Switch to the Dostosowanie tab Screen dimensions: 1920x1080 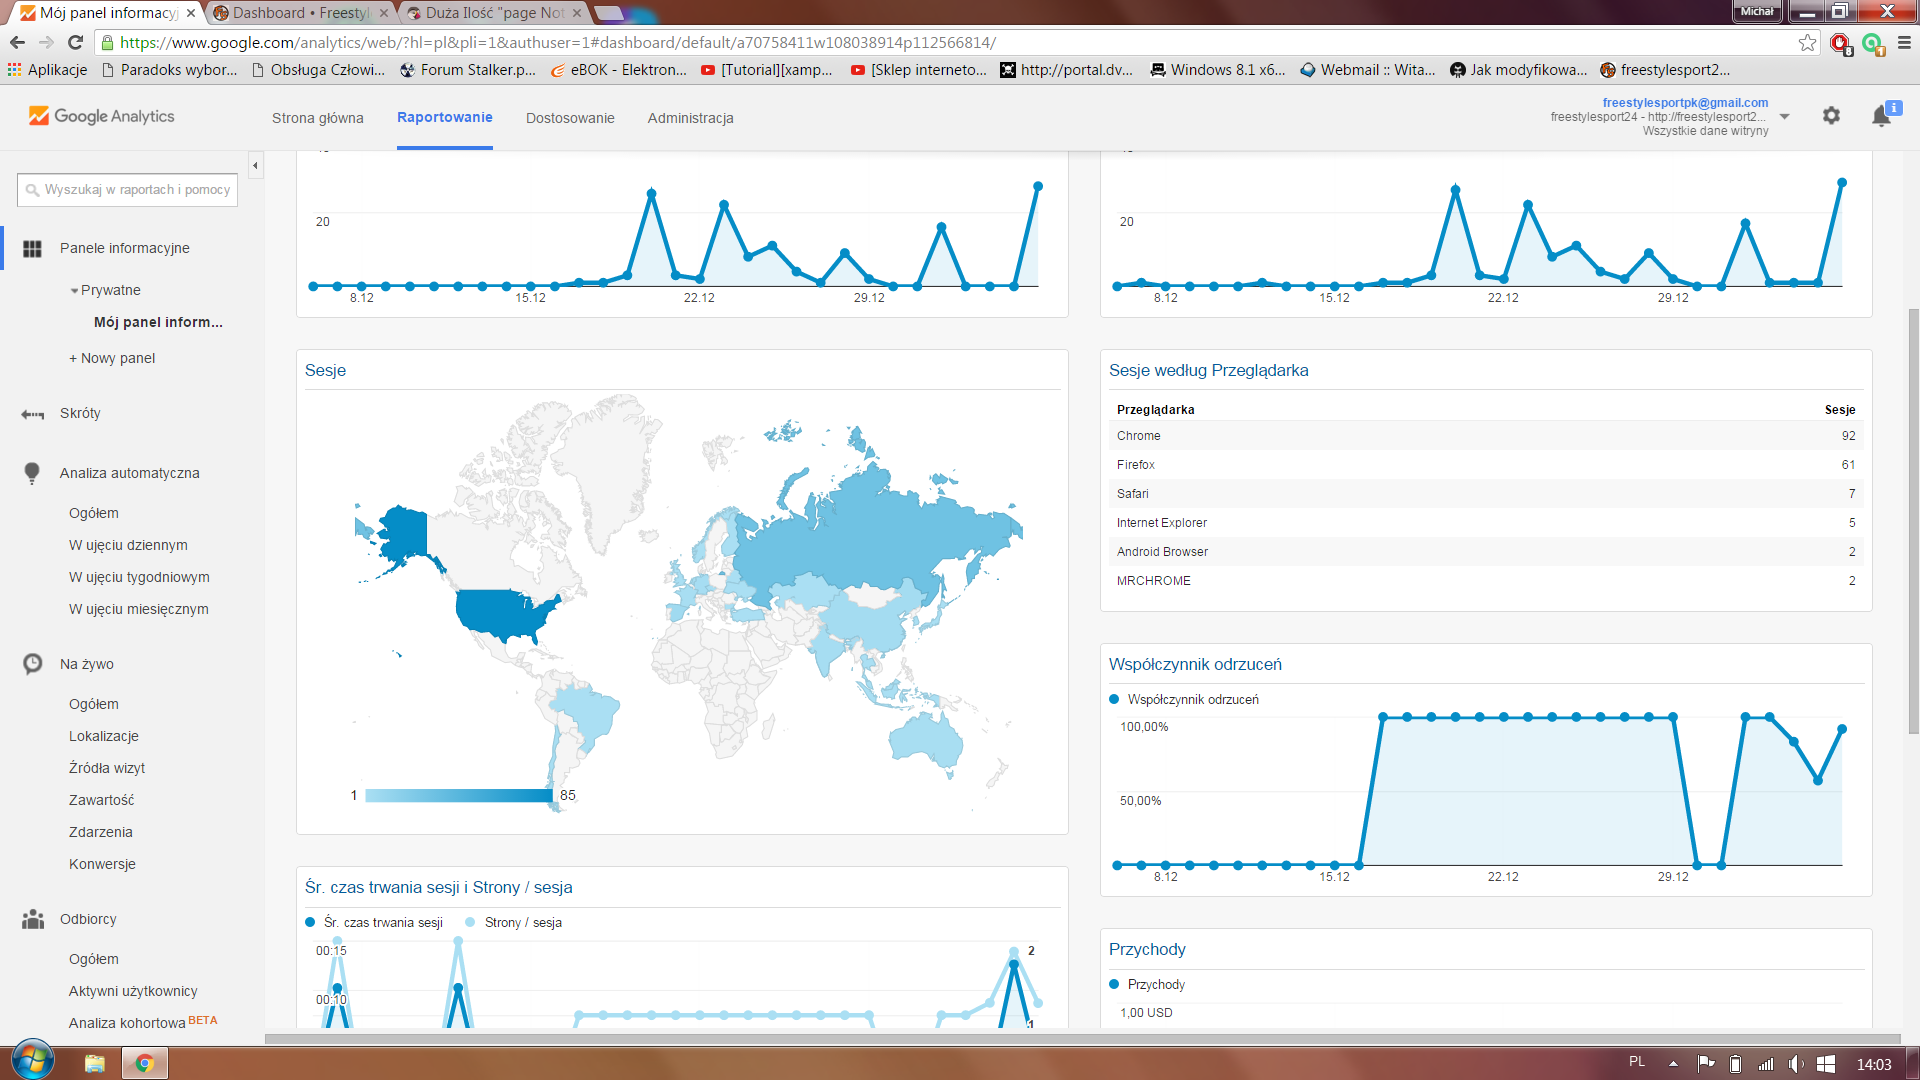[570, 118]
